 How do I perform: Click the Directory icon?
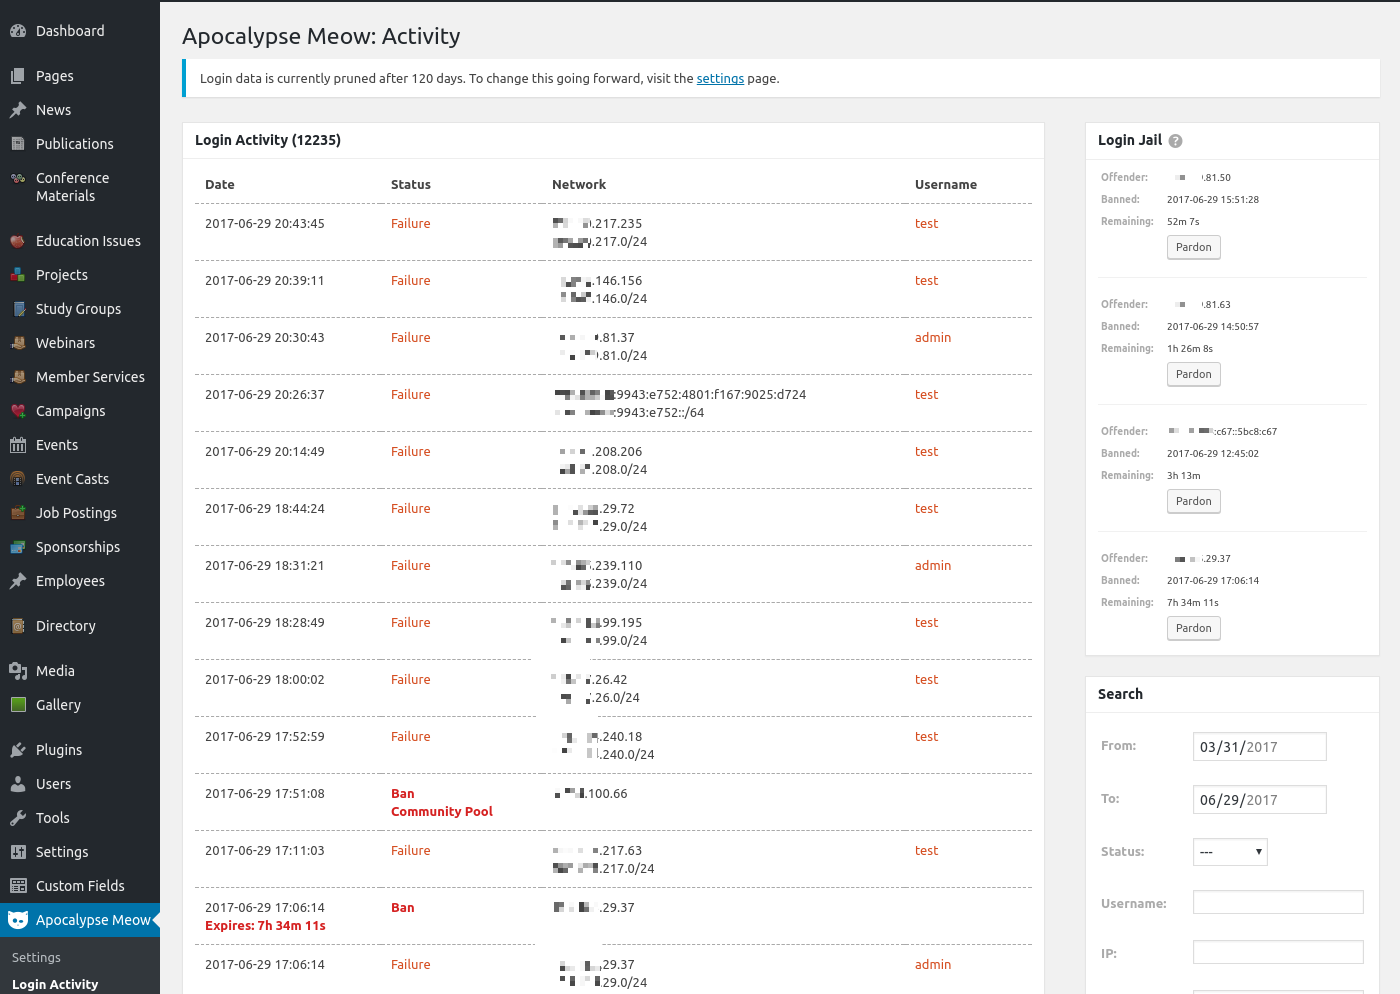18,626
